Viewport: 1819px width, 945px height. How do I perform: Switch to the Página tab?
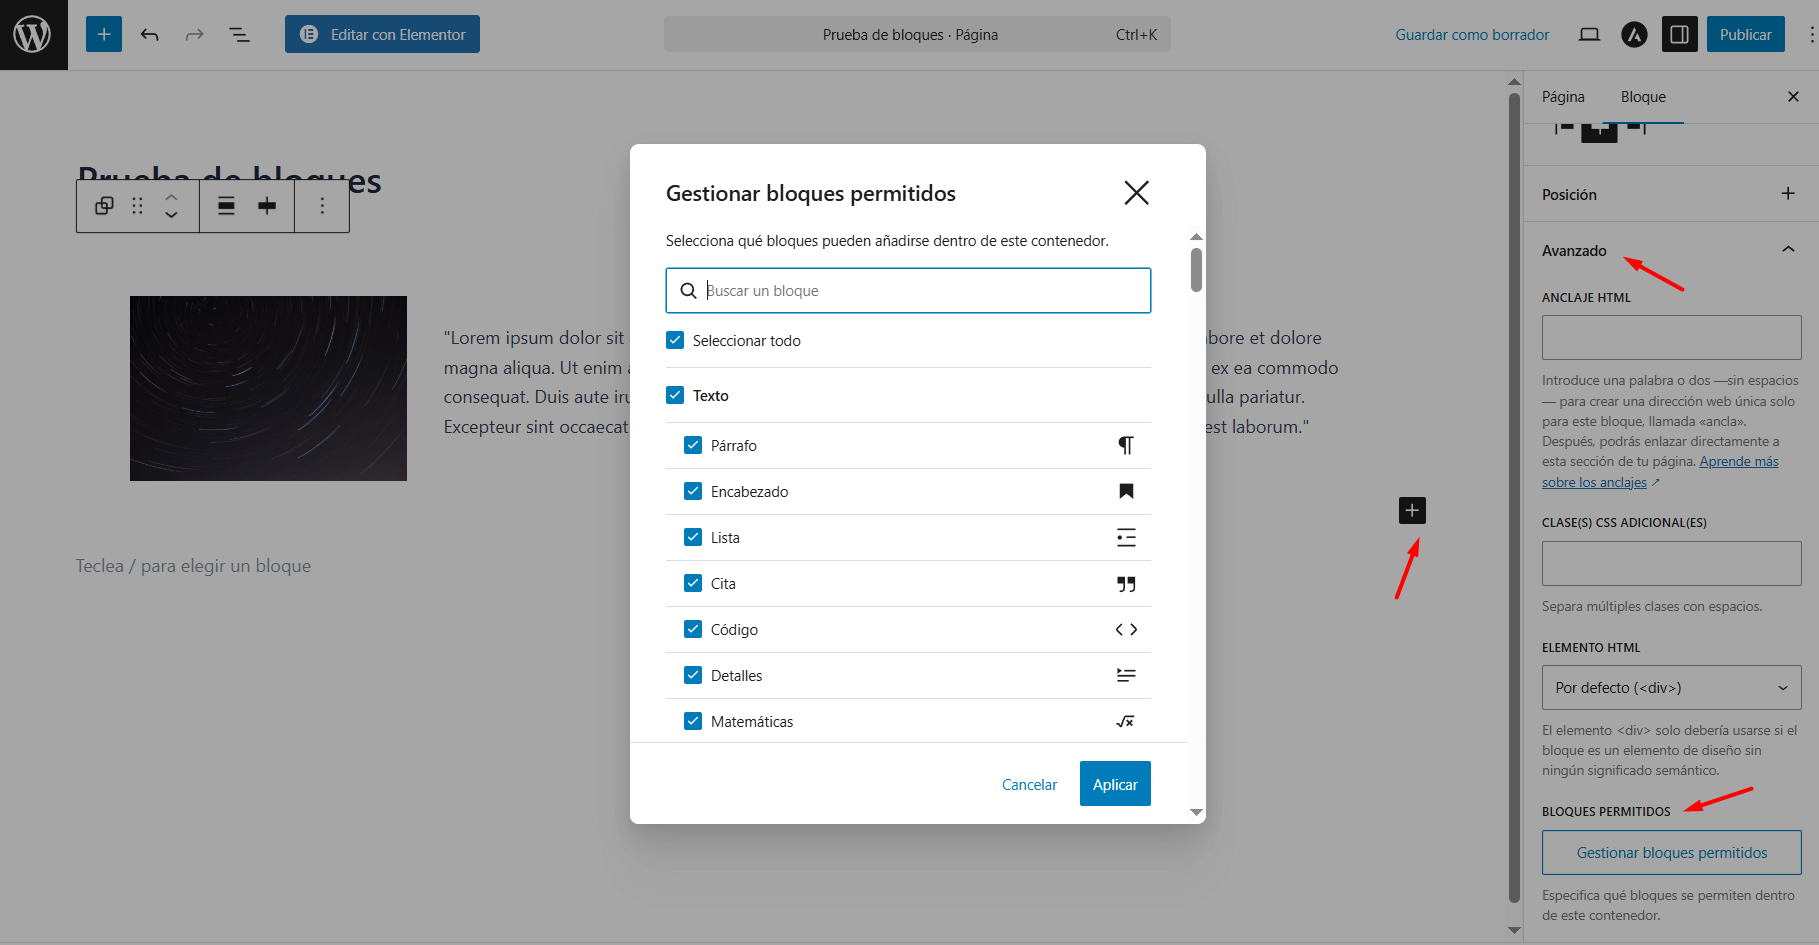click(1563, 97)
